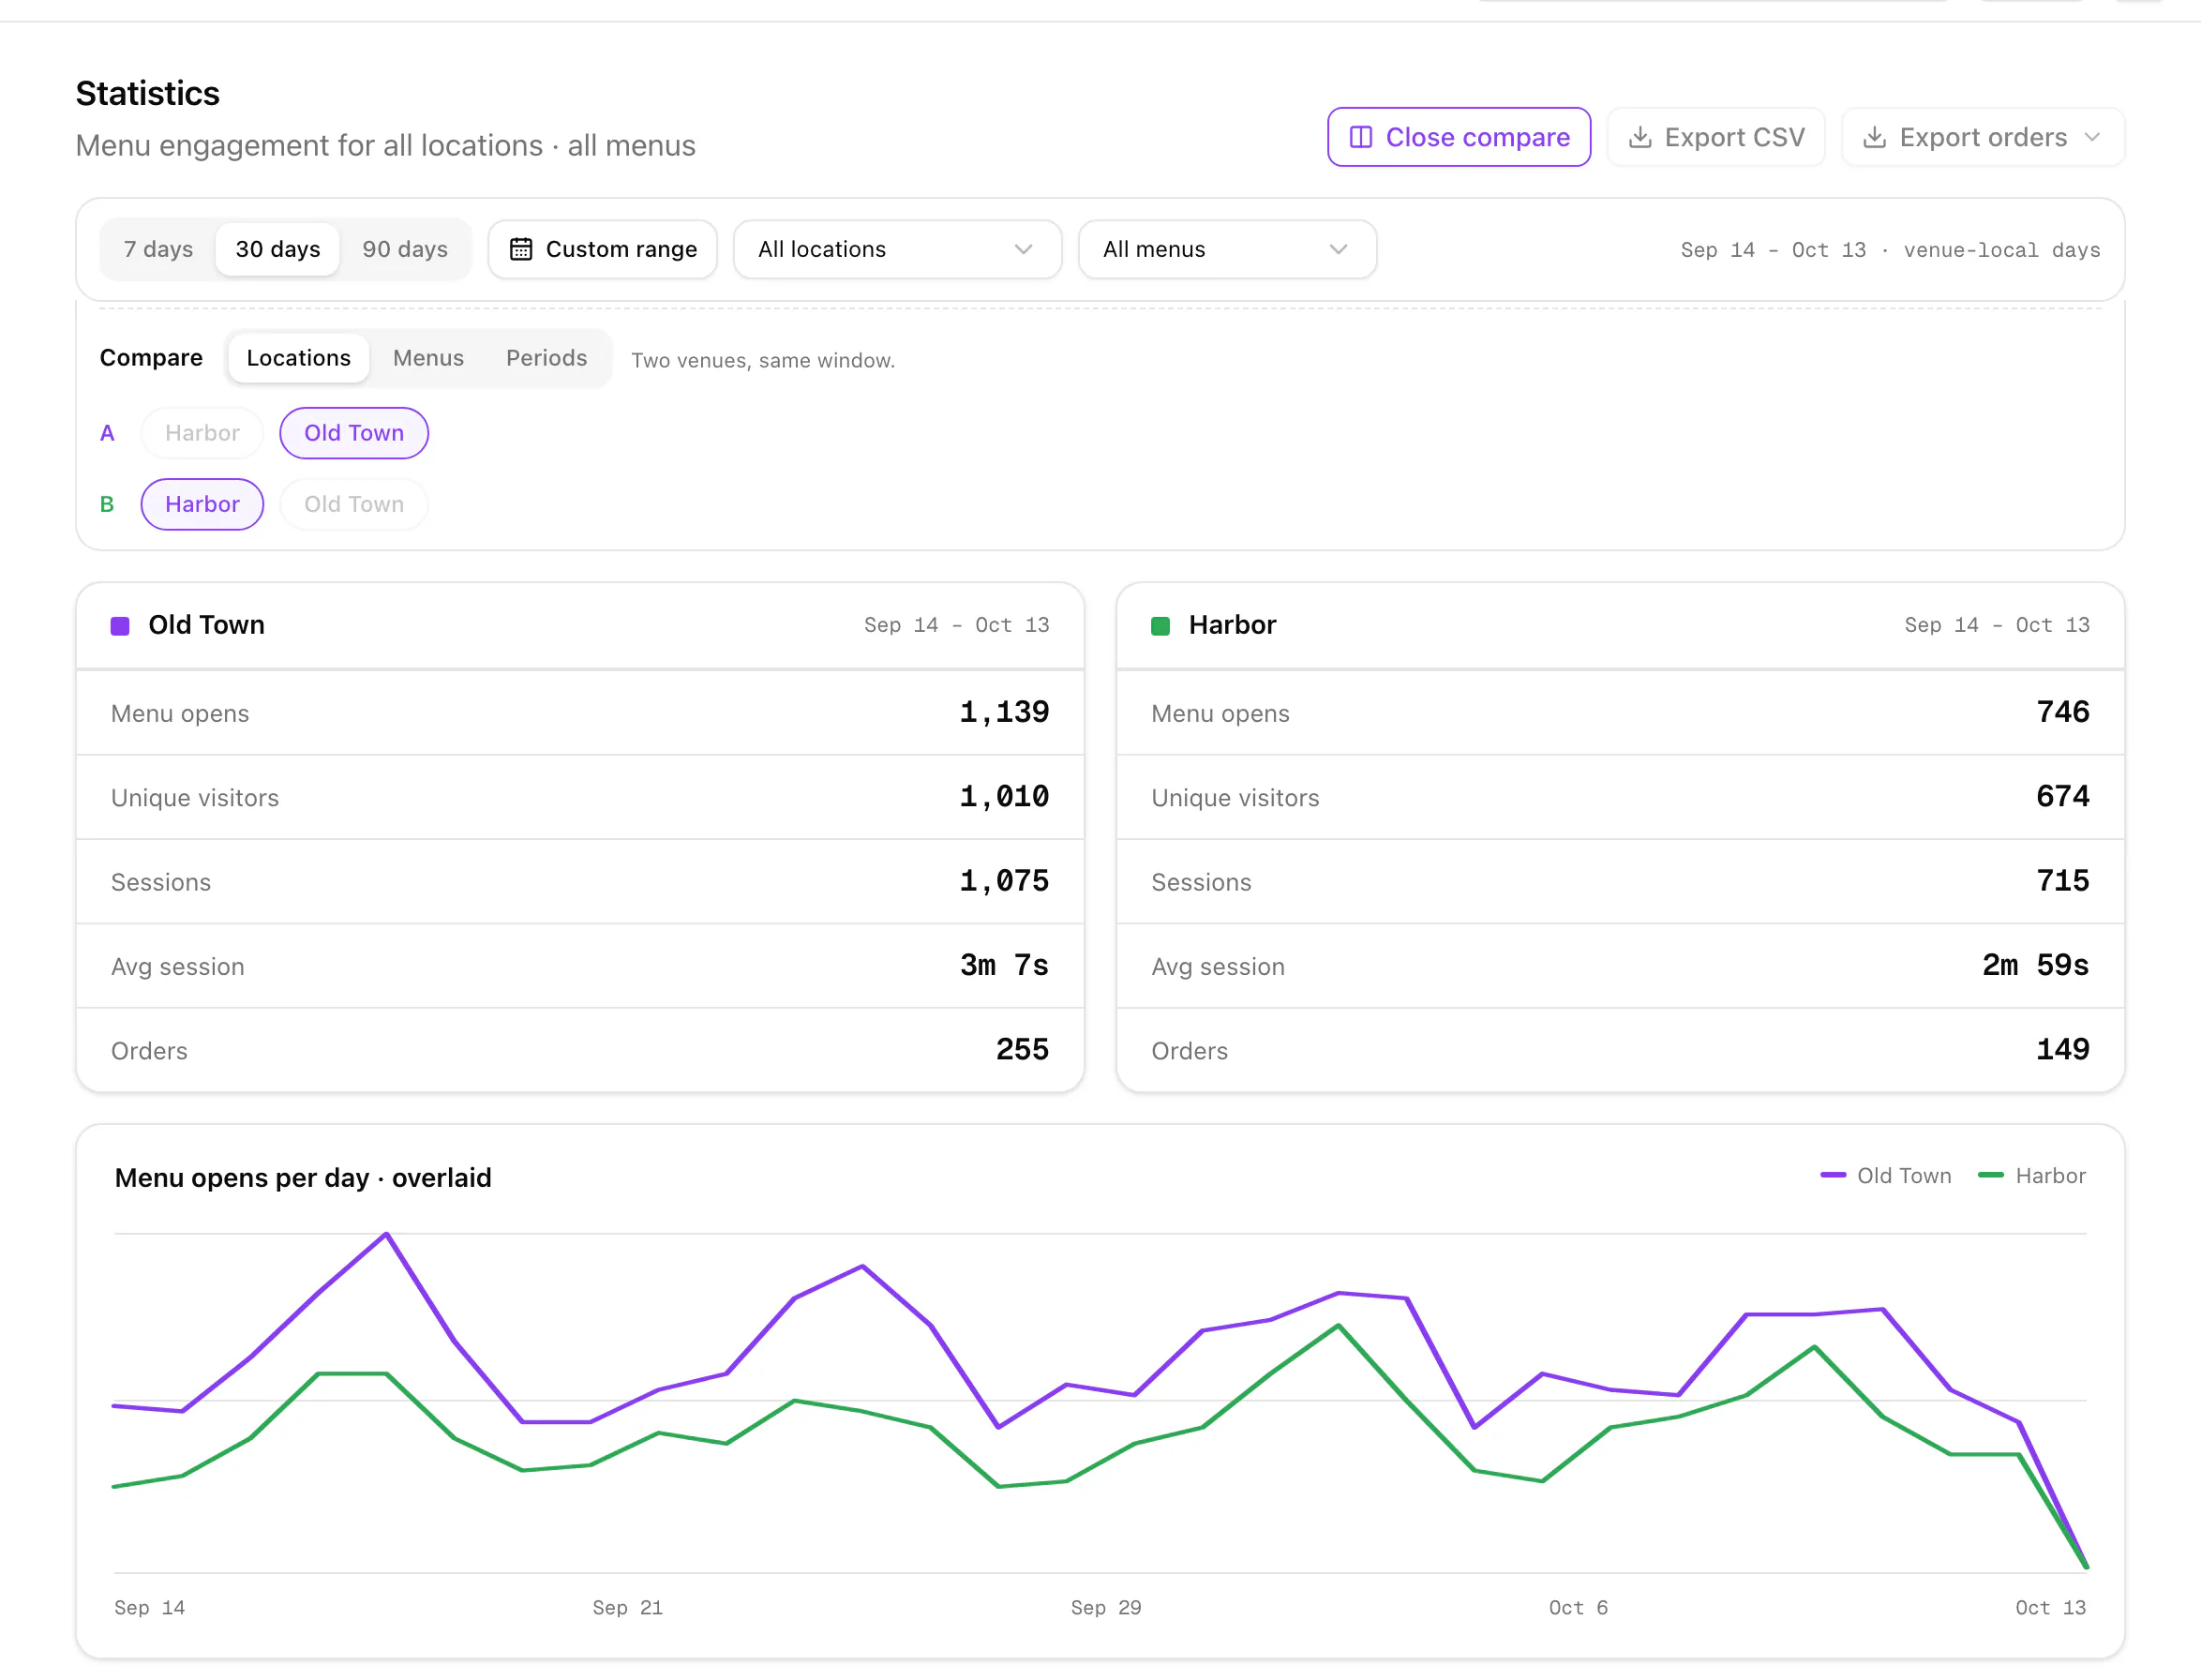Export statistics as CSV
Image resolution: width=2201 pixels, height=1680 pixels.
point(1715,137)
